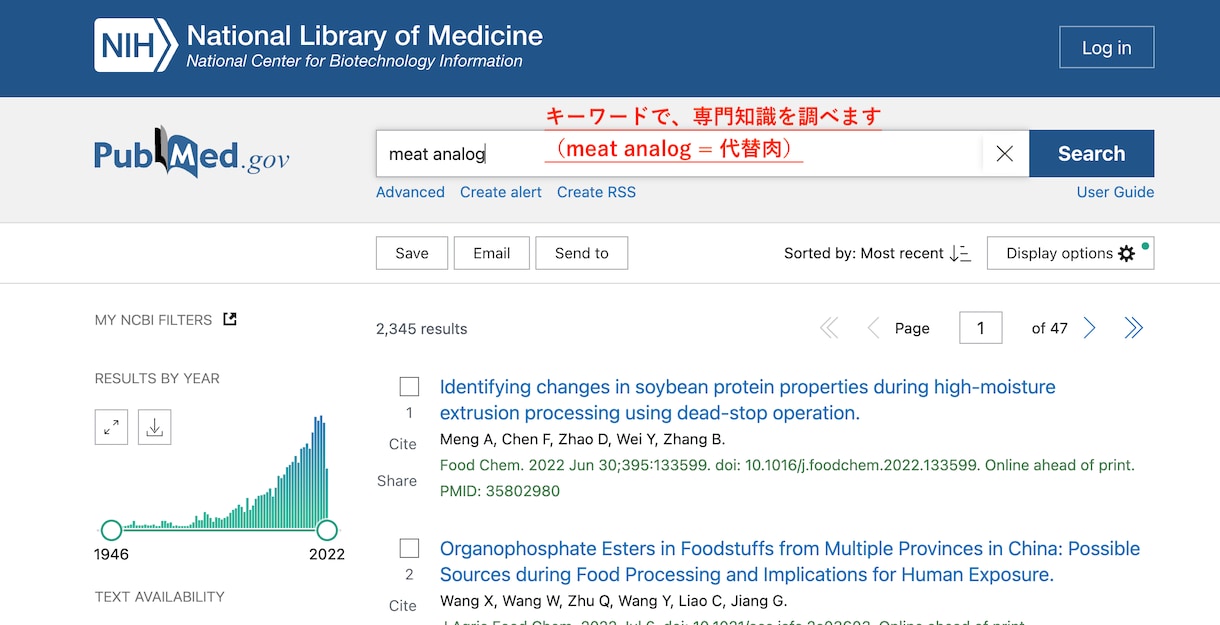
Task: Open Organophosphate Esters in Foodstuffs article
Action: pyautogui.click(x=790, y=561)
